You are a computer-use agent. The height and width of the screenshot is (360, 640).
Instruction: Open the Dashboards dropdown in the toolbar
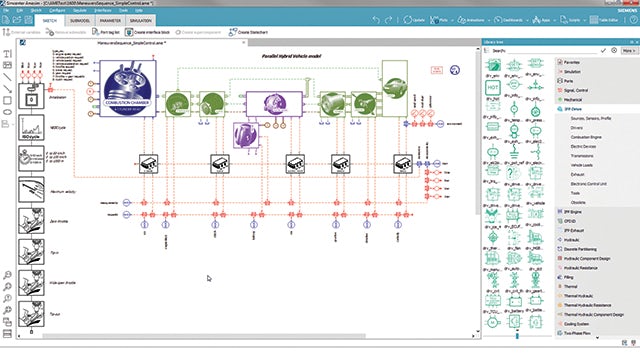[527, 20]
